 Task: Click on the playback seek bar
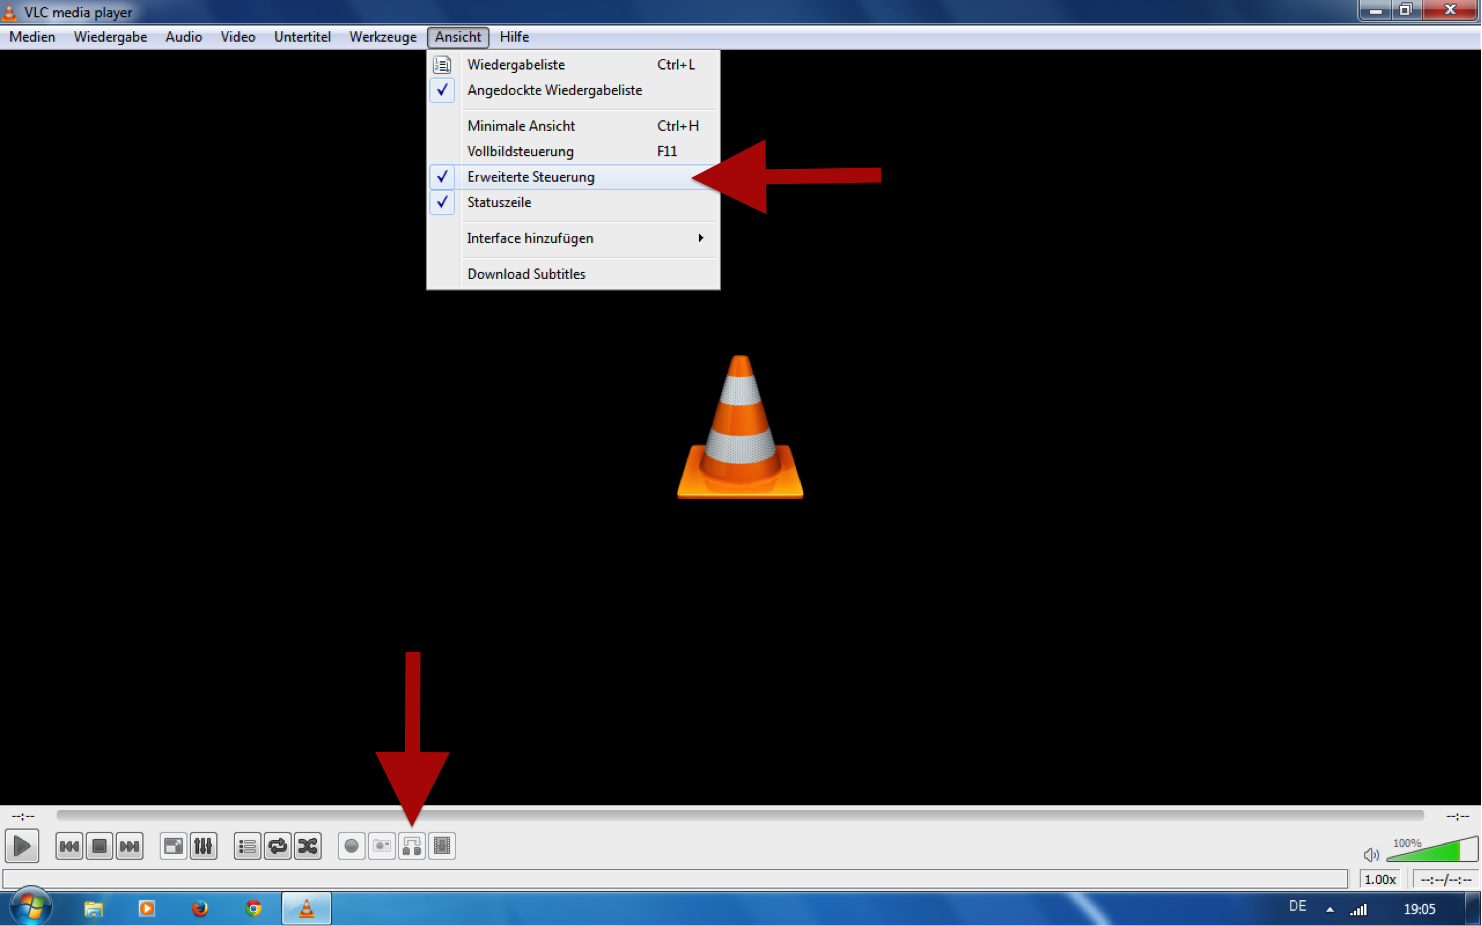(740, 816)
